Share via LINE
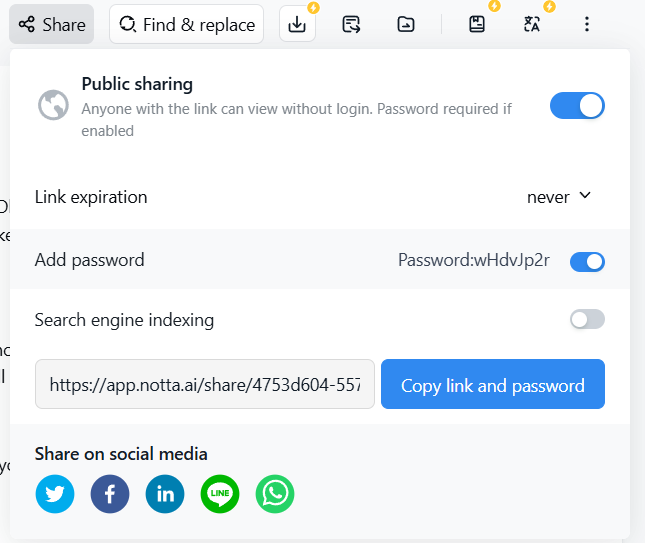The width and height of the screenshot is (645, 543). (220, 494)
